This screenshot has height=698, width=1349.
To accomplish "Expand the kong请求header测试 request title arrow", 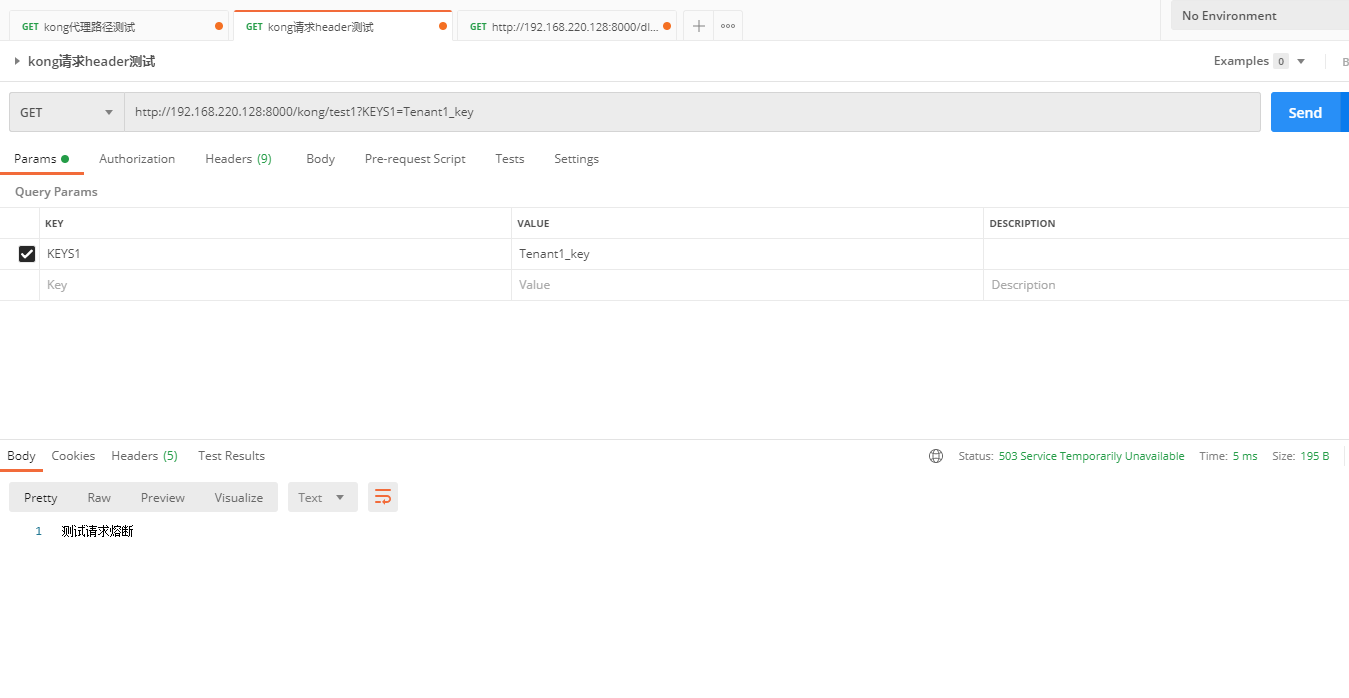I will click(x=17, y=61).
